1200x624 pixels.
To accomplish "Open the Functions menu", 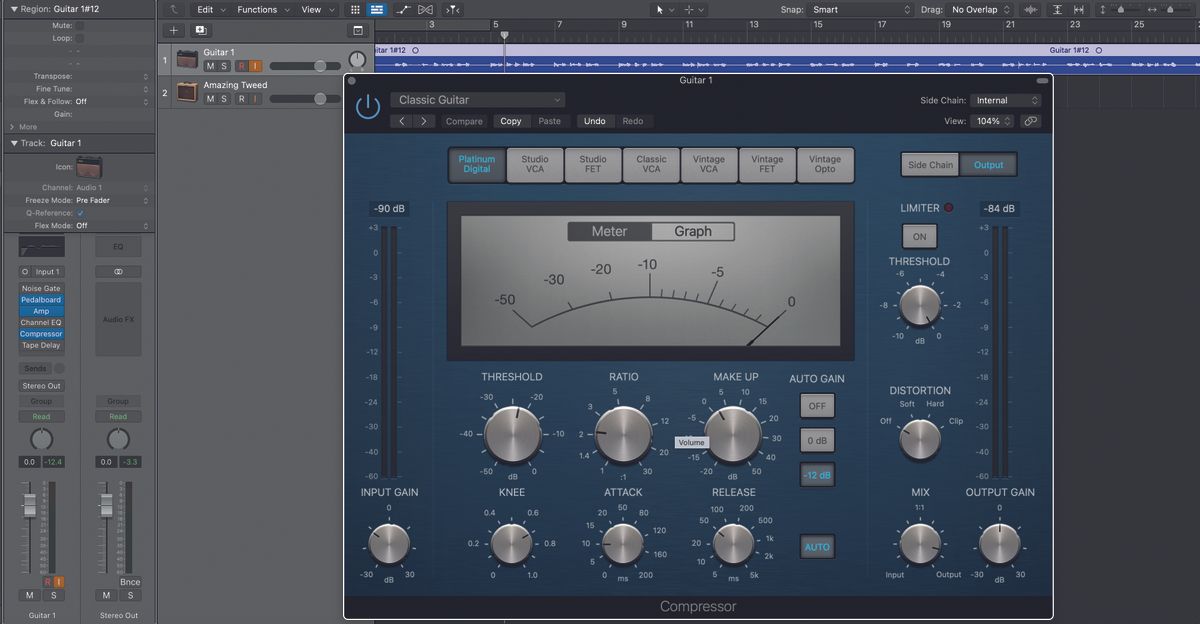I will tap(259, 9).
